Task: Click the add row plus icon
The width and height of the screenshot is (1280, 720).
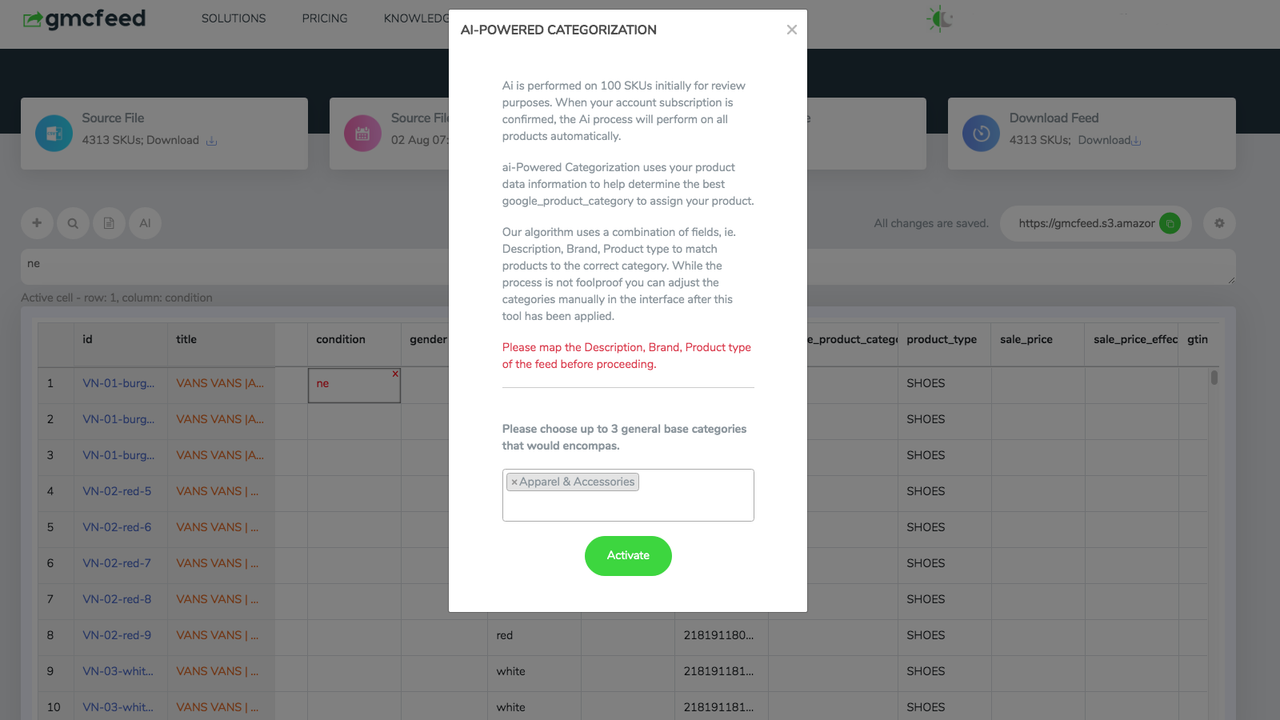Action: [x=37, y=223]
